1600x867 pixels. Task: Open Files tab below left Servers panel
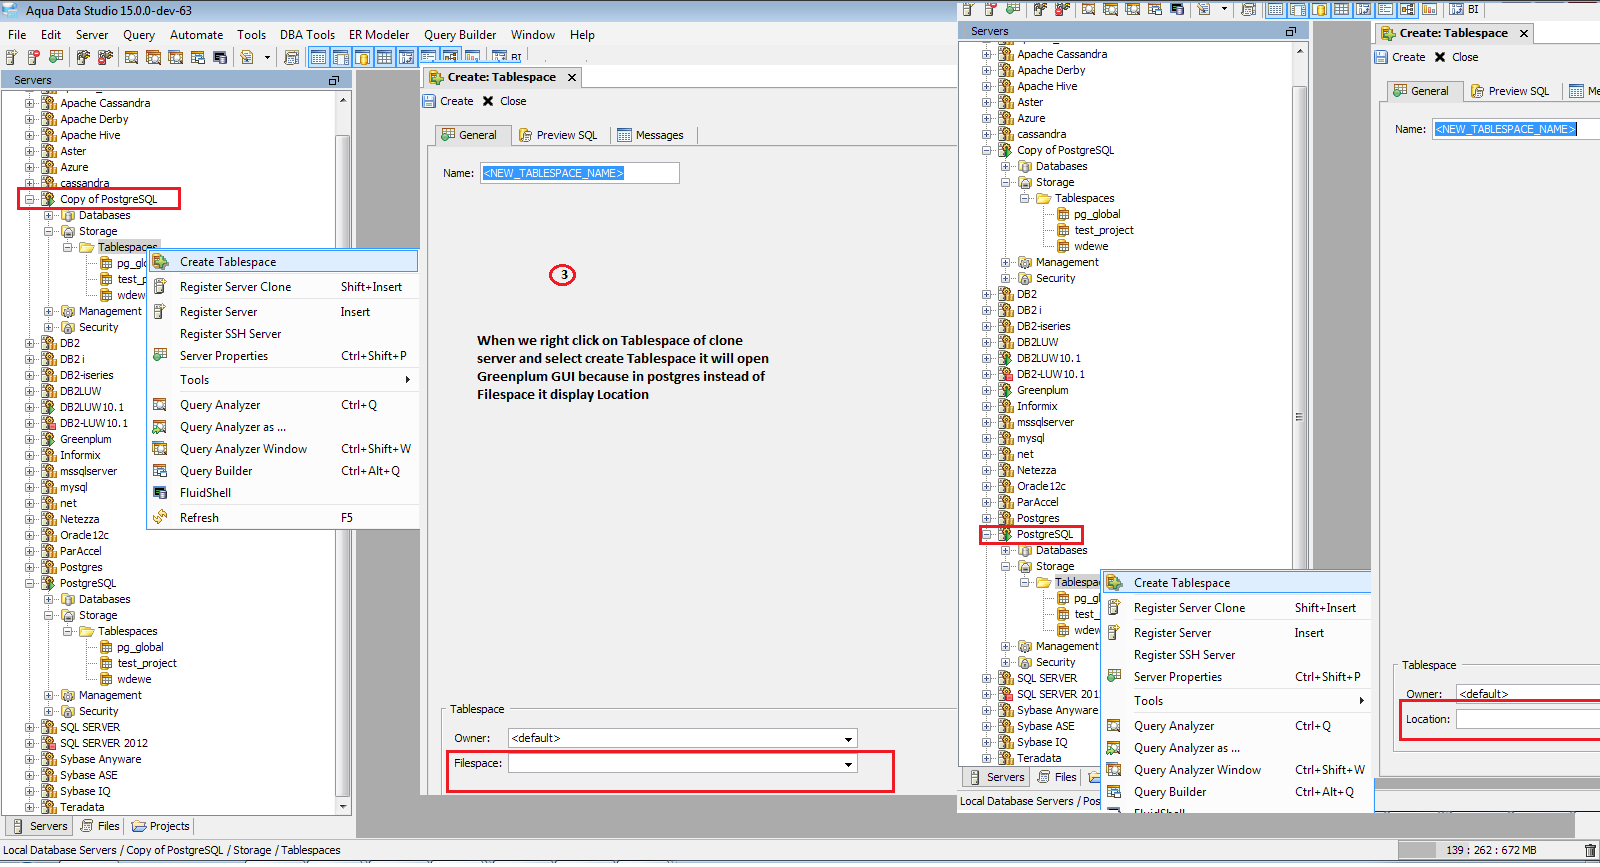tap(100, 827)
